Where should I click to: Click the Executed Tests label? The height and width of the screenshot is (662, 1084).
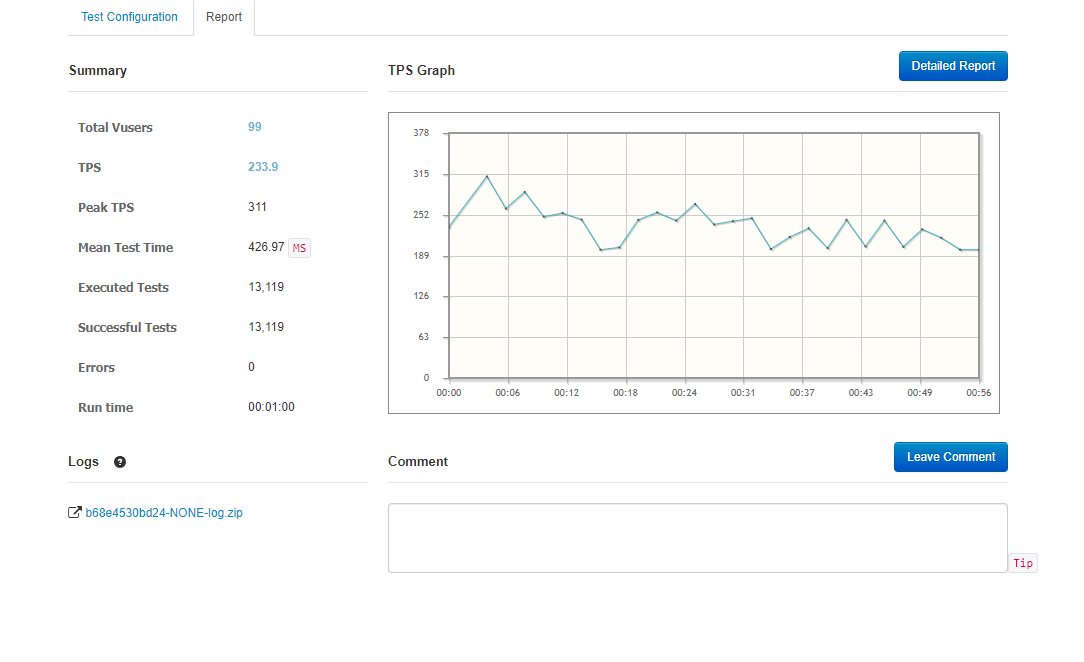point(123,288)
